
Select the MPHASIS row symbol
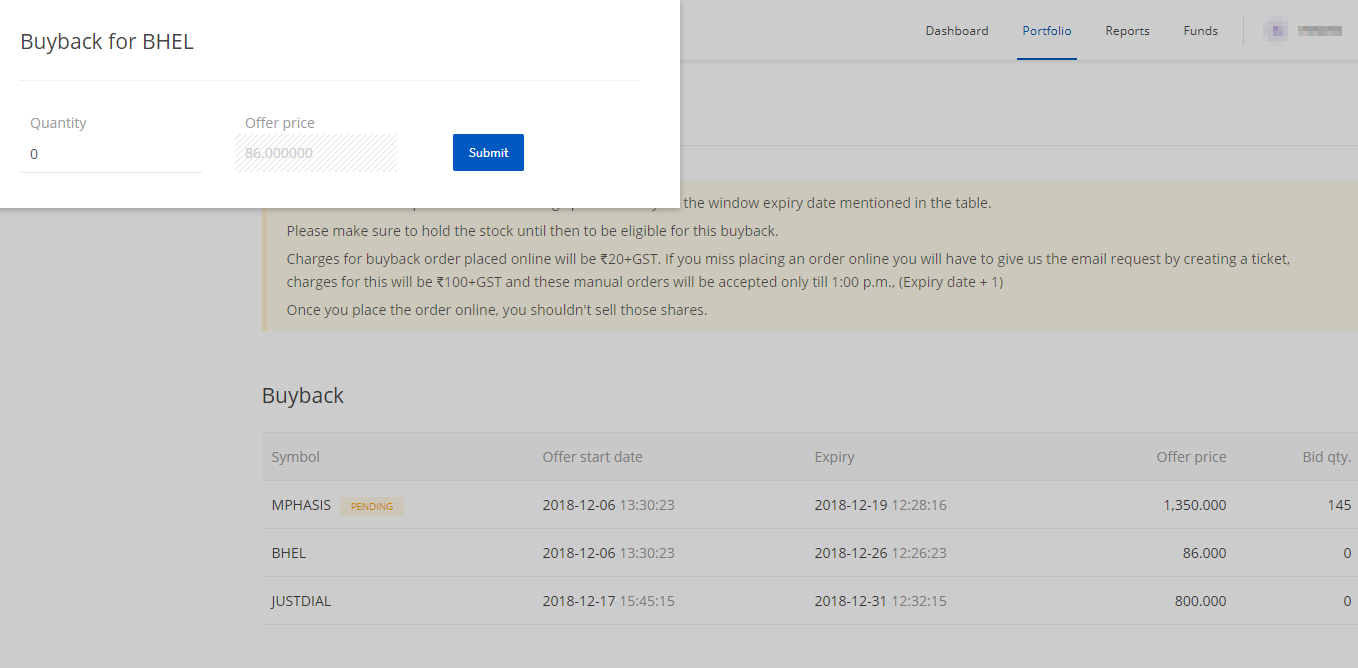(x=301, y=505)
